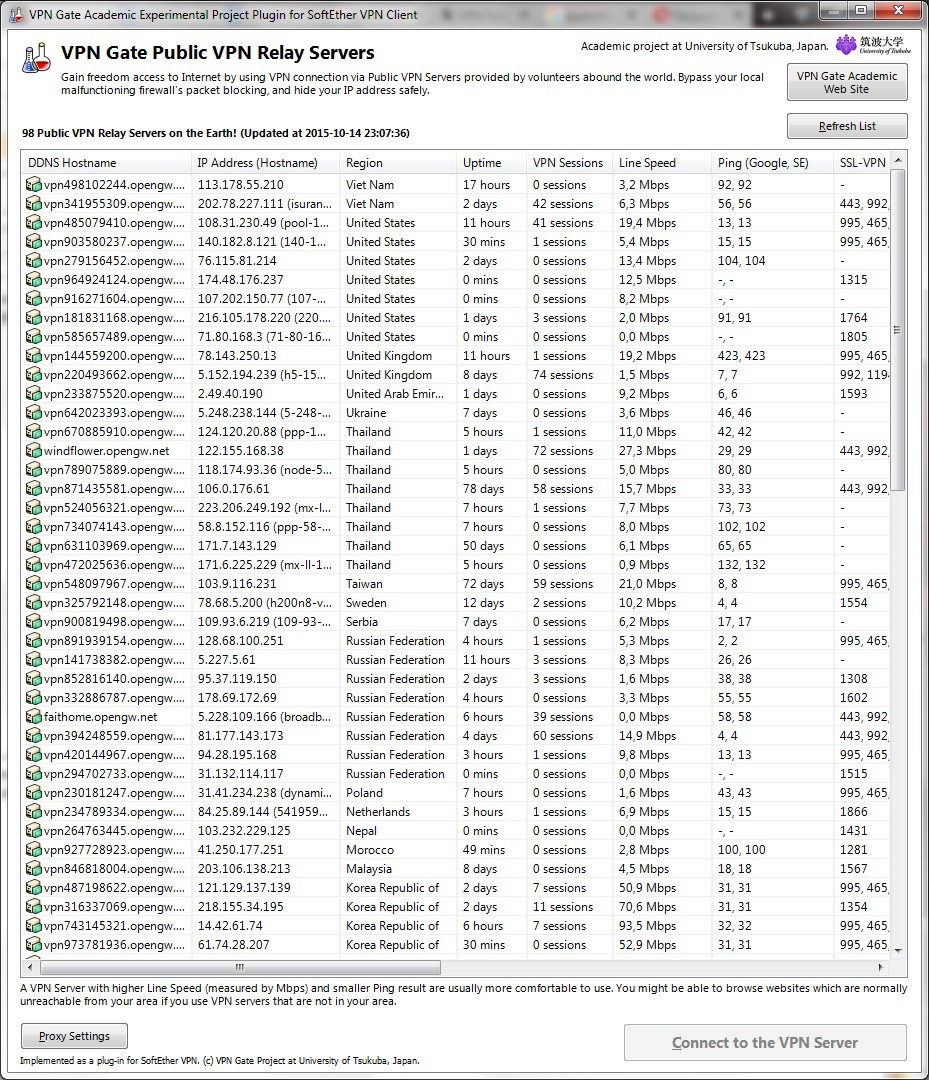Click the Ukraine region cell

point(366,413)
